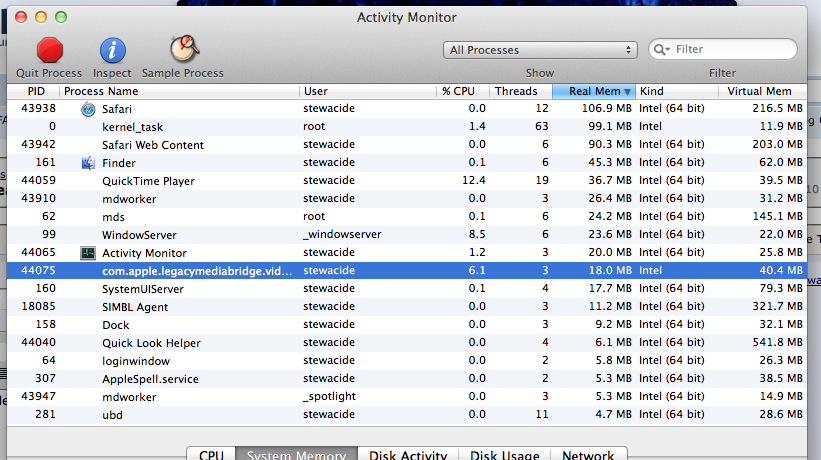
Task: Select the ubd process row
Action: [x=407, y=414]
